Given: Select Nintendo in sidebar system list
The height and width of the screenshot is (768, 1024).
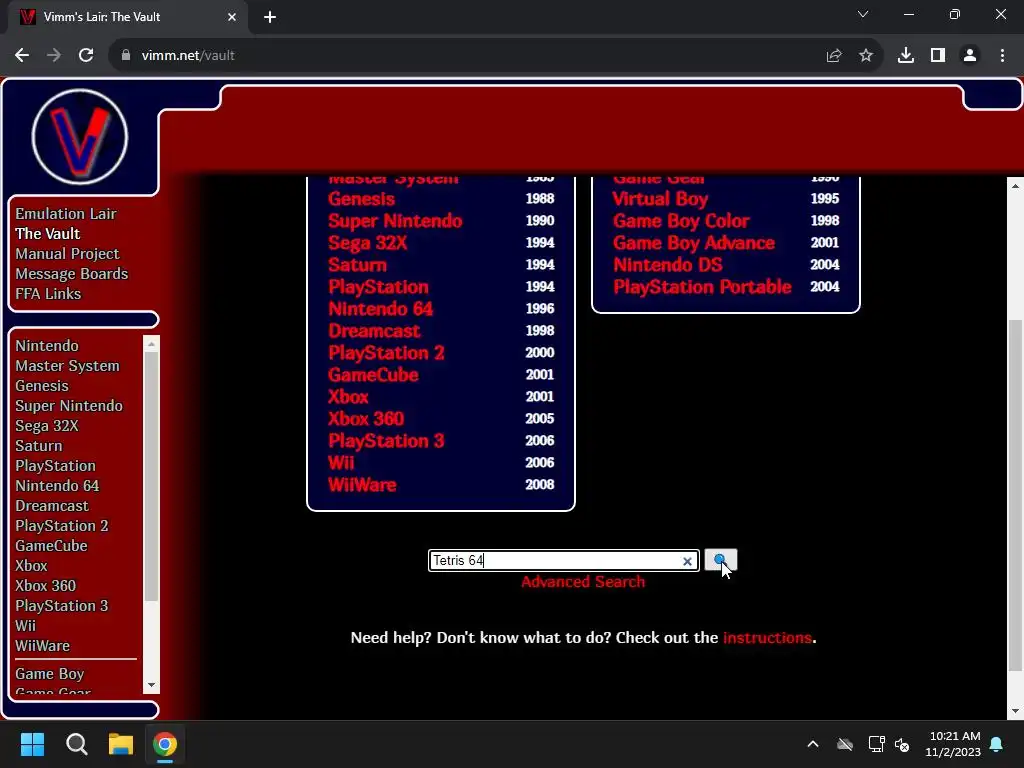Looking at the screenshot, I should [47, 345].
